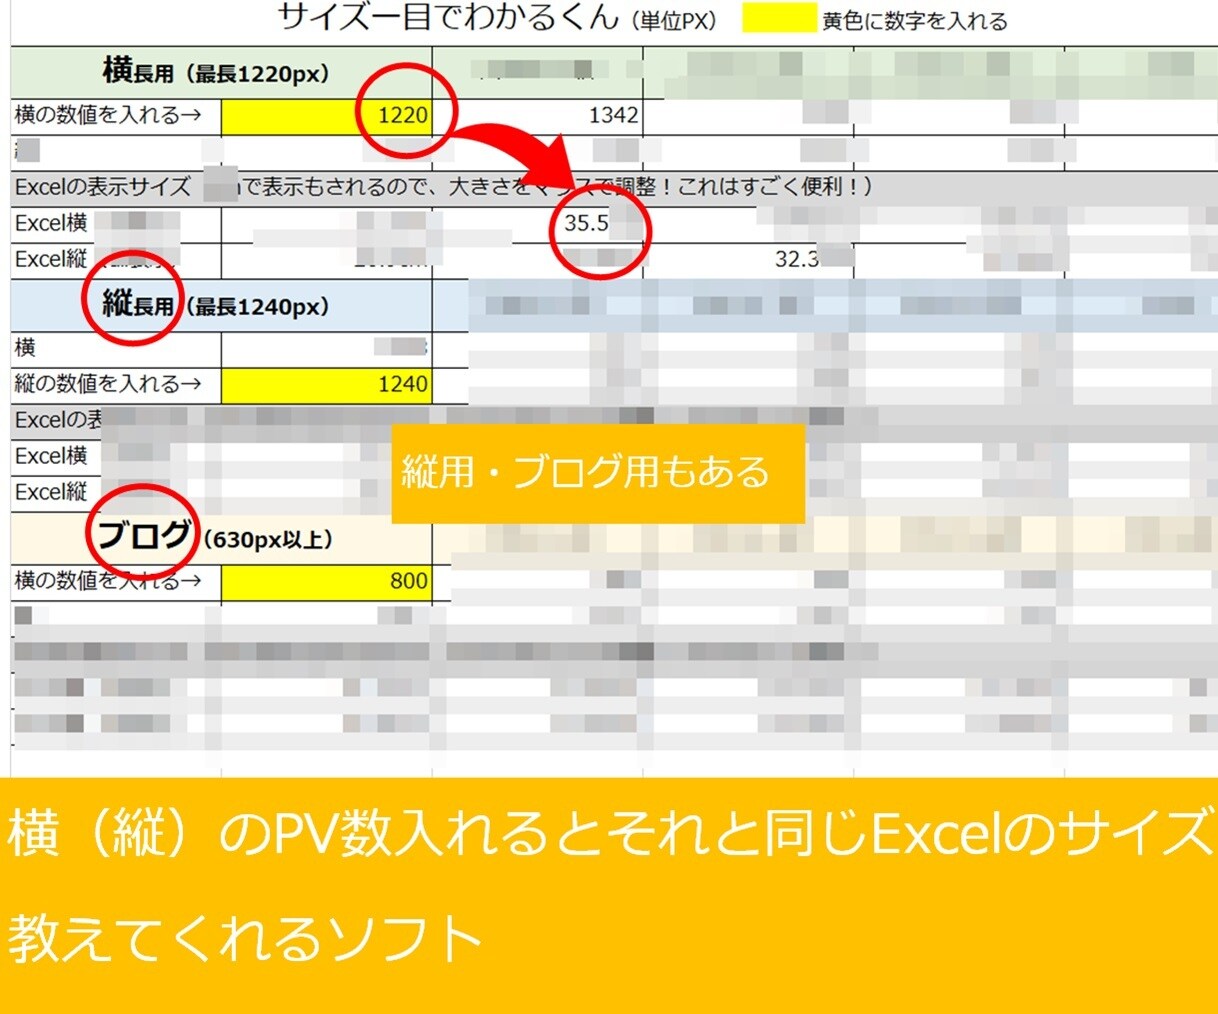1218x1014 pixels.
Task: Click the title サイズ一目でわかるくん
Action: point(448,18)
